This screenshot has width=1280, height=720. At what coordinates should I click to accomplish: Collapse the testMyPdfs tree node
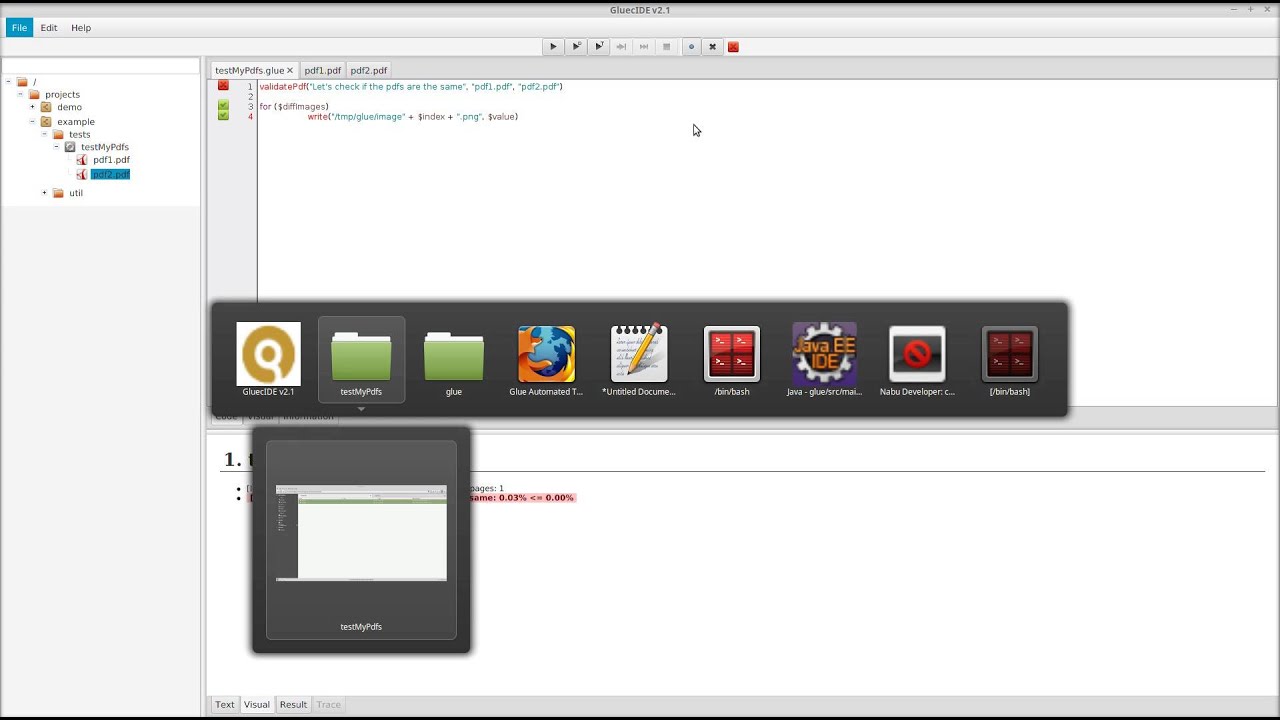click(x=56, y=147)
